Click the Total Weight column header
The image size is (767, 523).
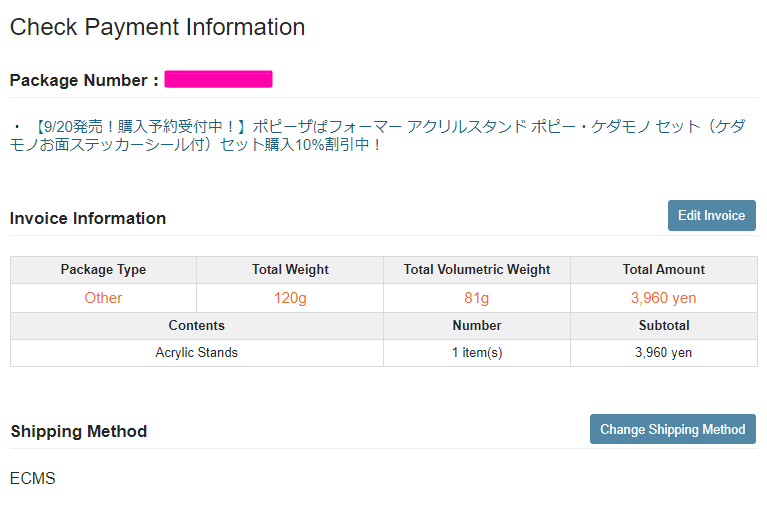click(290, 270)
